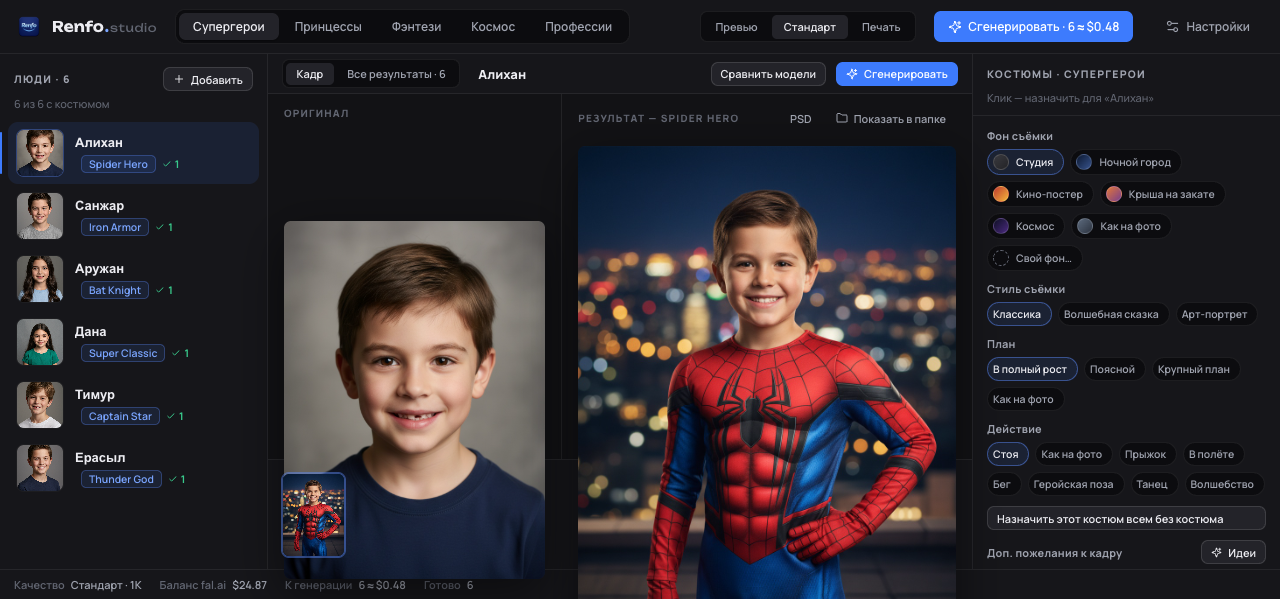Click the green checkmark next to Bat Knight
This screenshot has height=599, width=1280.
[x=160, y=290]
